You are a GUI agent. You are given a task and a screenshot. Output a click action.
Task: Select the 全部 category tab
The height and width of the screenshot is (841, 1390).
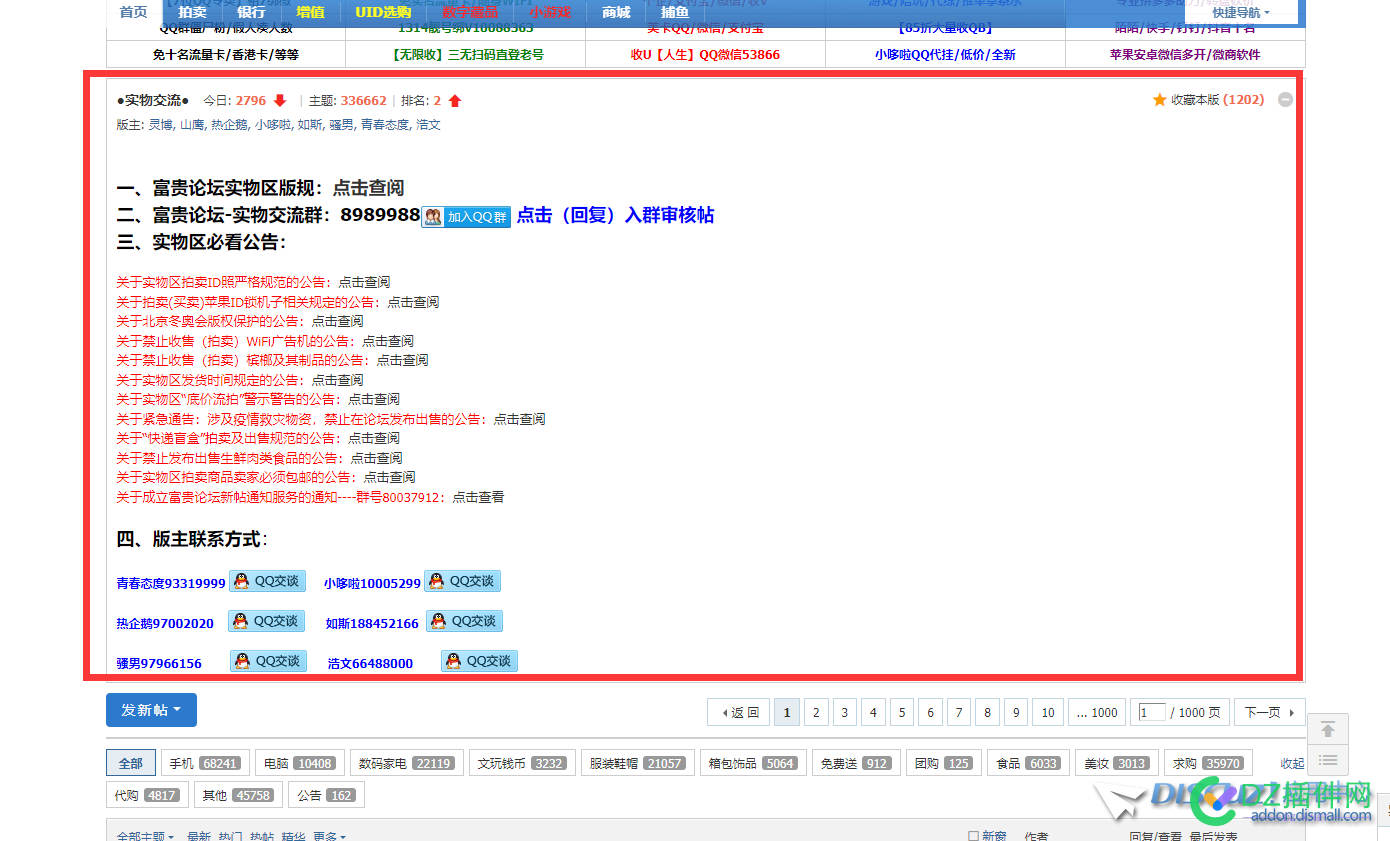click(131, 763)
